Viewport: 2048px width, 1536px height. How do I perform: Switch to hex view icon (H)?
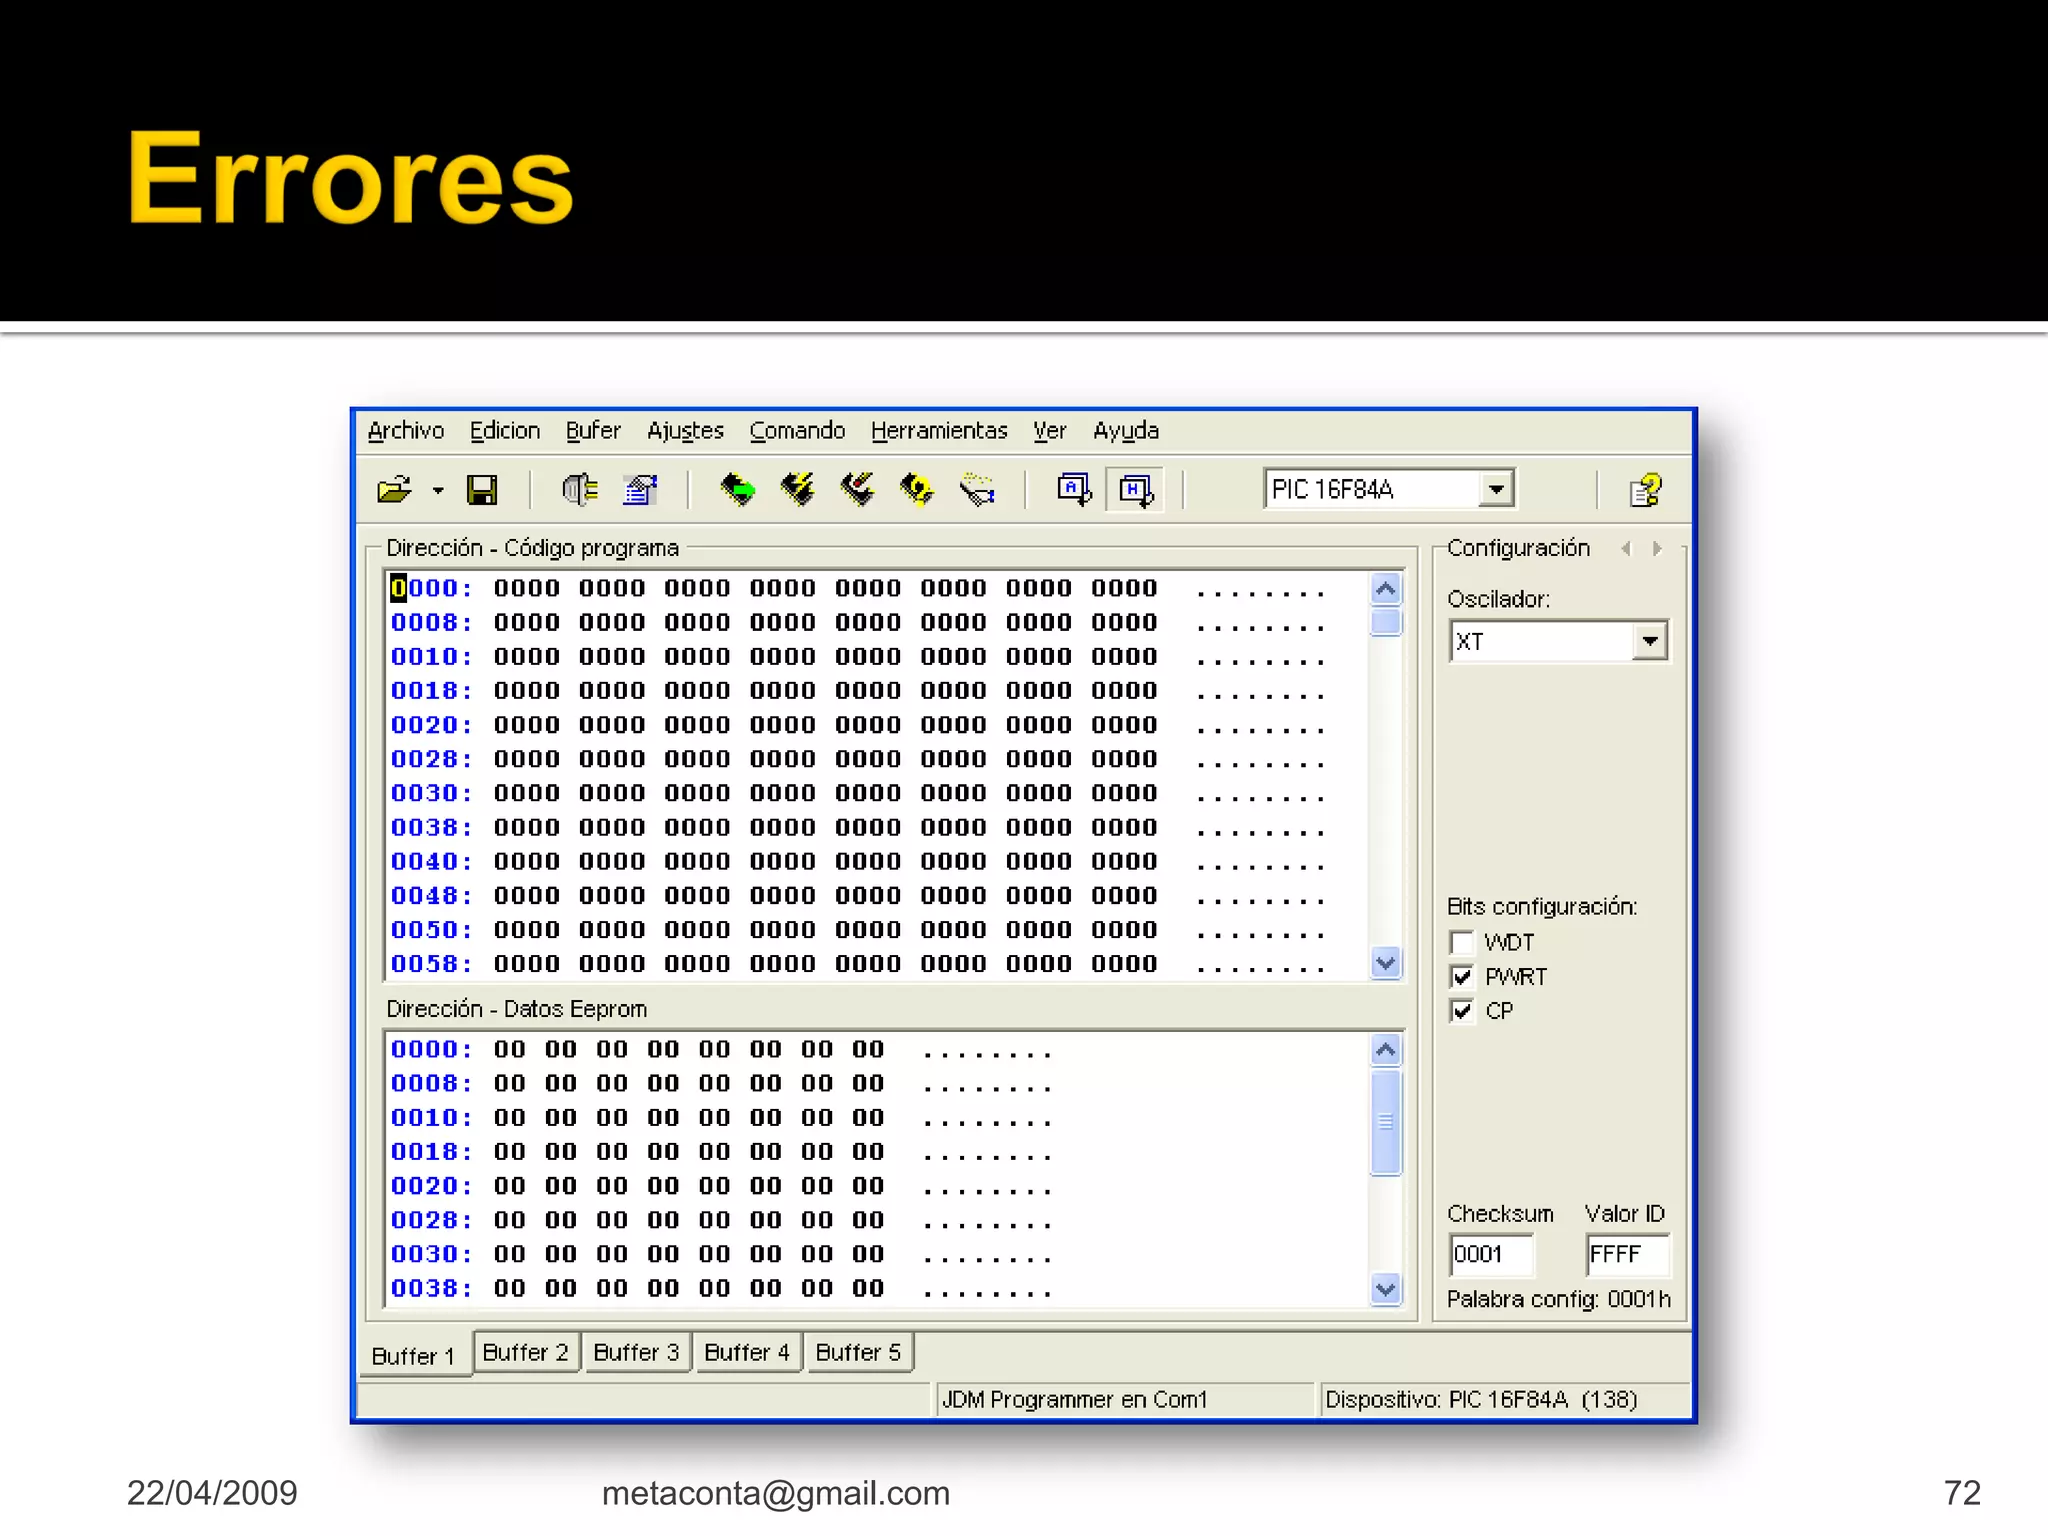1136,490
